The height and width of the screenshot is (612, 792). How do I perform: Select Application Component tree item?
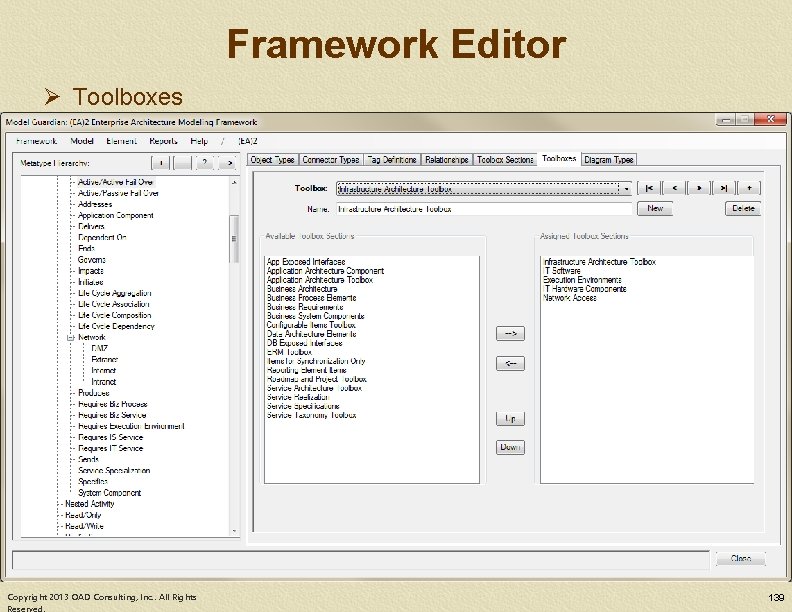click(x=116, y=215)
